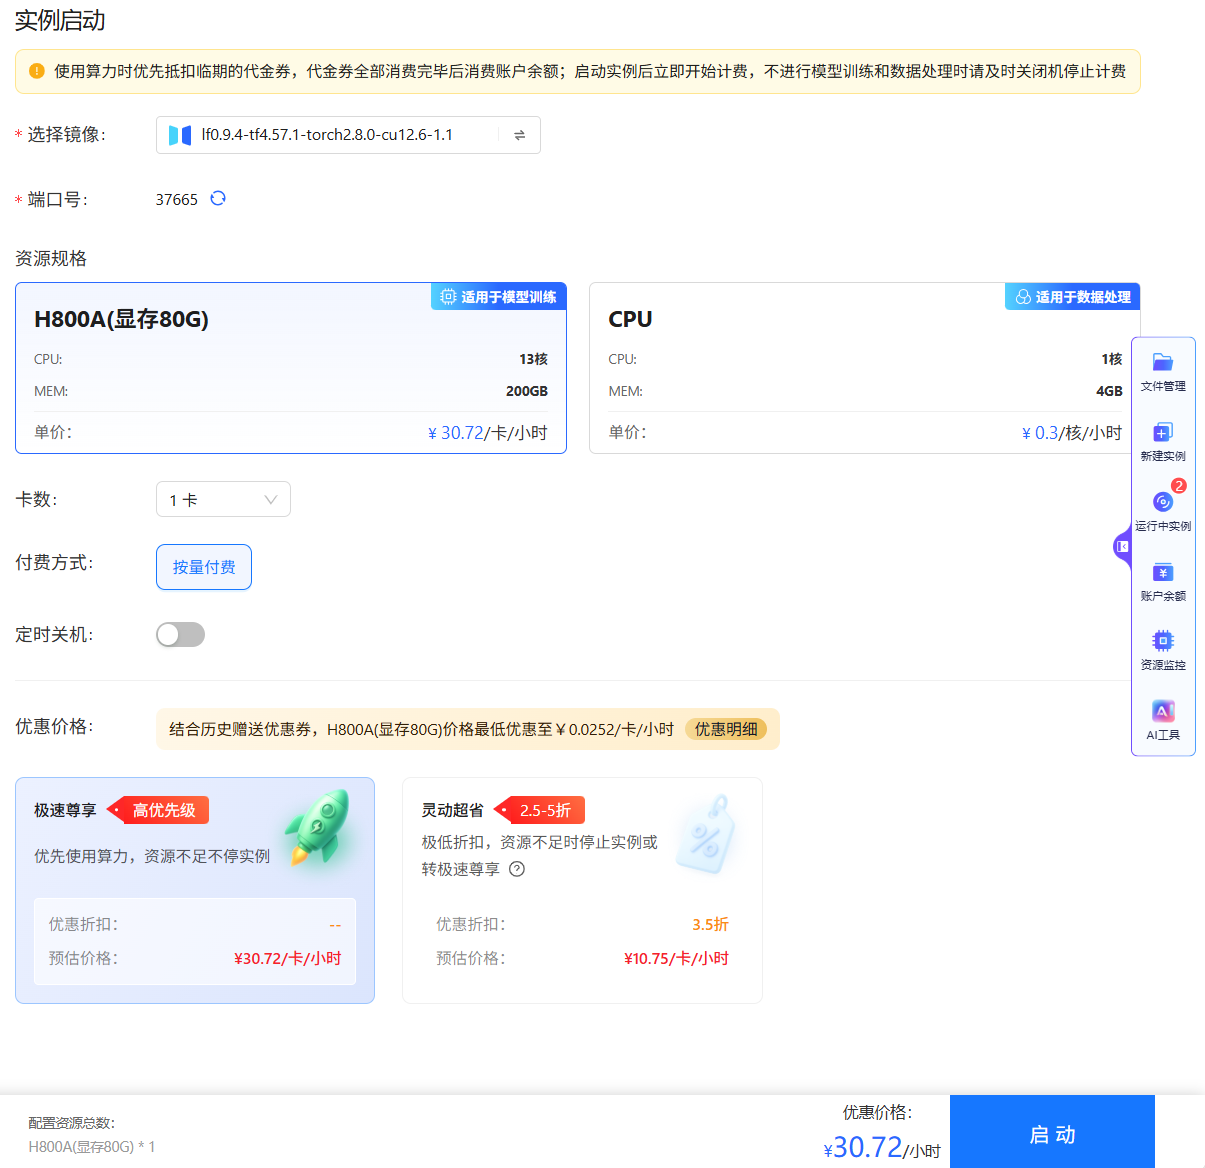Check 账户余额 via the sidebar icon
Viewport: 1205px width, 1168px height.
click(1162, 581)
